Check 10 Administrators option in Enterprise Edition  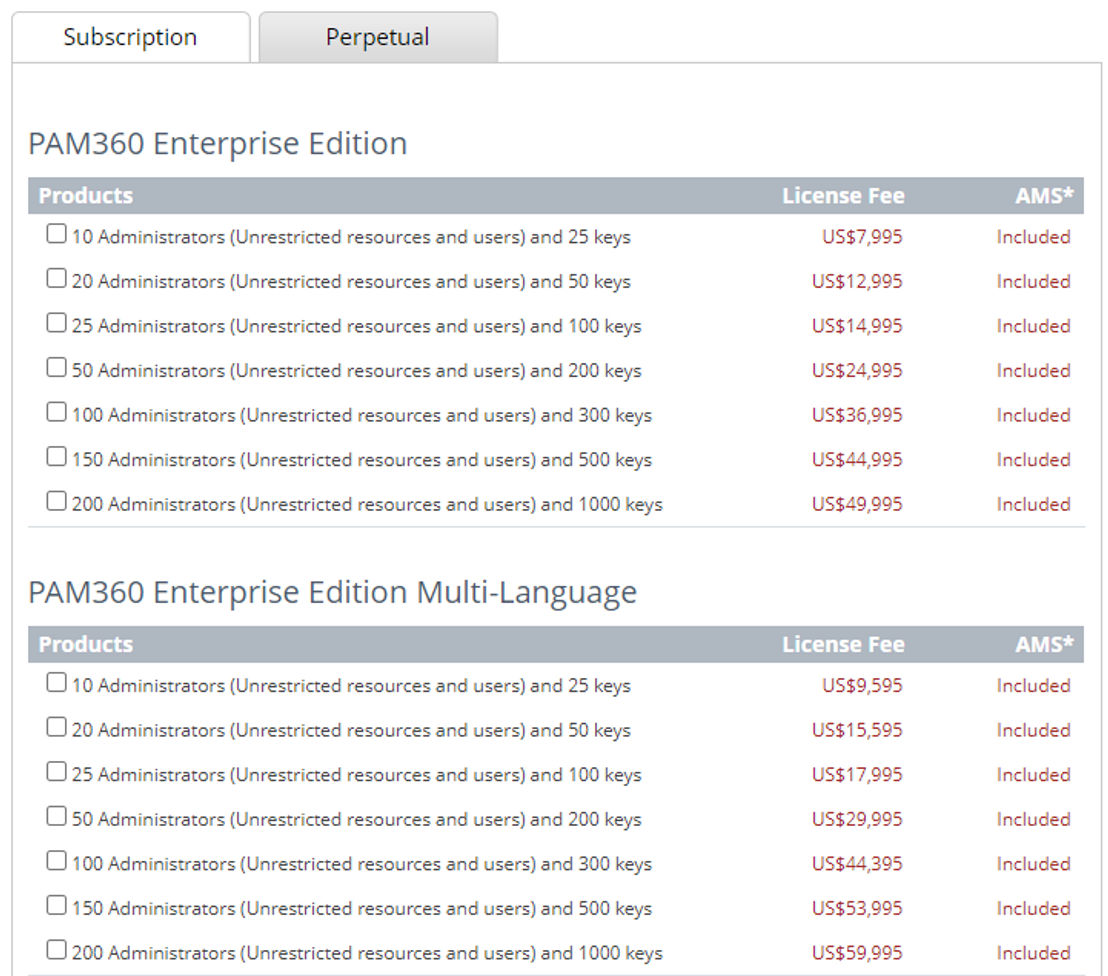tap(57, 233)
